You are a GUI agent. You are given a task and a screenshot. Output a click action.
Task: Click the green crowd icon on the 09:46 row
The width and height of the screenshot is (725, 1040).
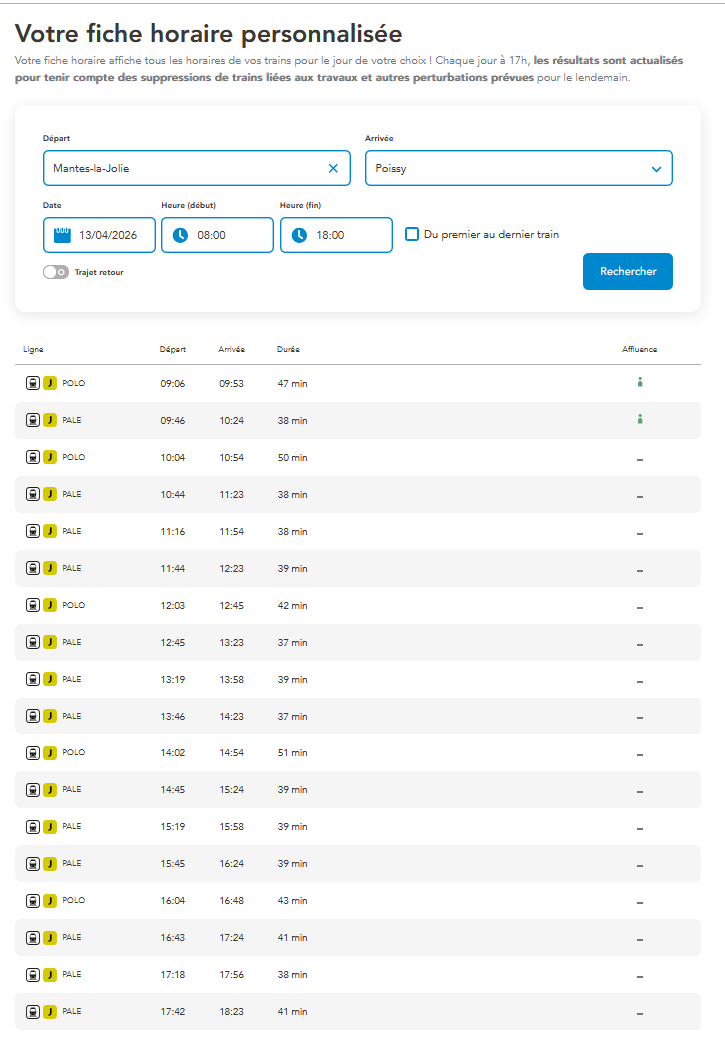(x=639, y=419)
